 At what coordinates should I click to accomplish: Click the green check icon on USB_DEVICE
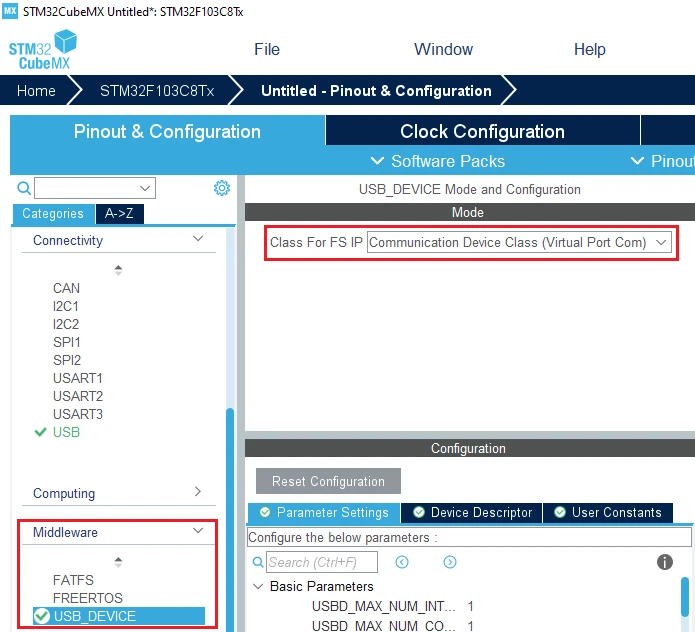pos(42,616)
